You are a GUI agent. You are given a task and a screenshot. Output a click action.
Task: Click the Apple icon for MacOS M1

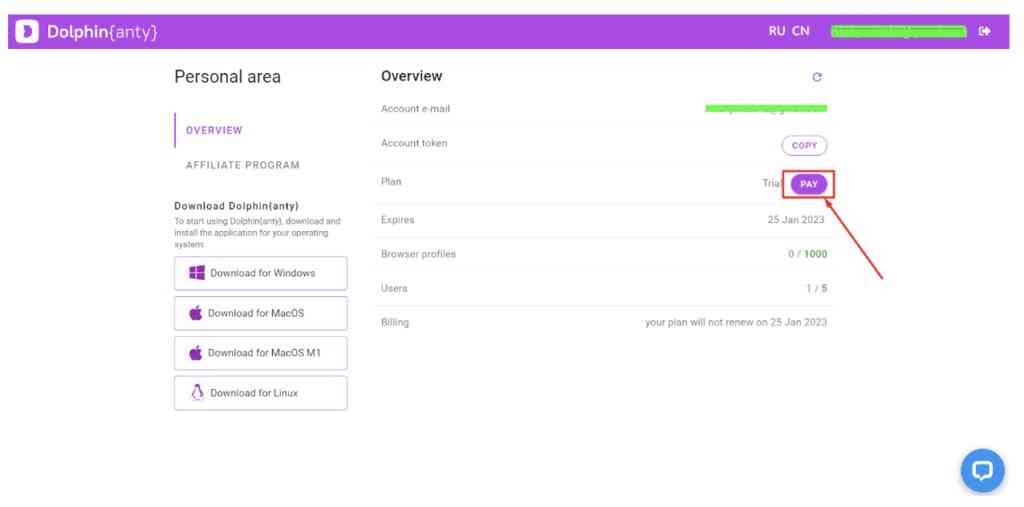(196, 353)
